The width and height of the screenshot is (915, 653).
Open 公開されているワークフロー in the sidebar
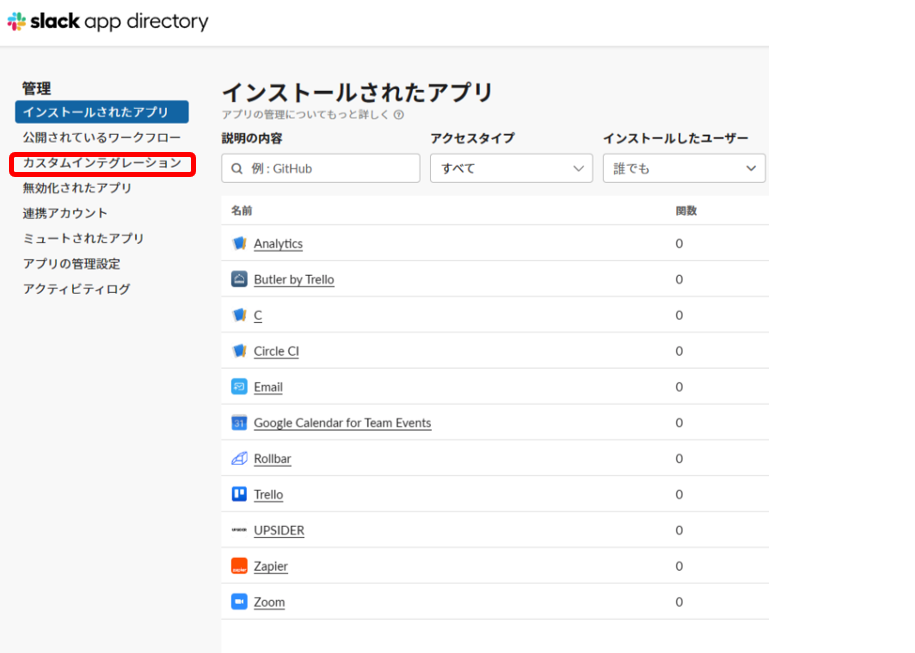[x=102, y=137]
